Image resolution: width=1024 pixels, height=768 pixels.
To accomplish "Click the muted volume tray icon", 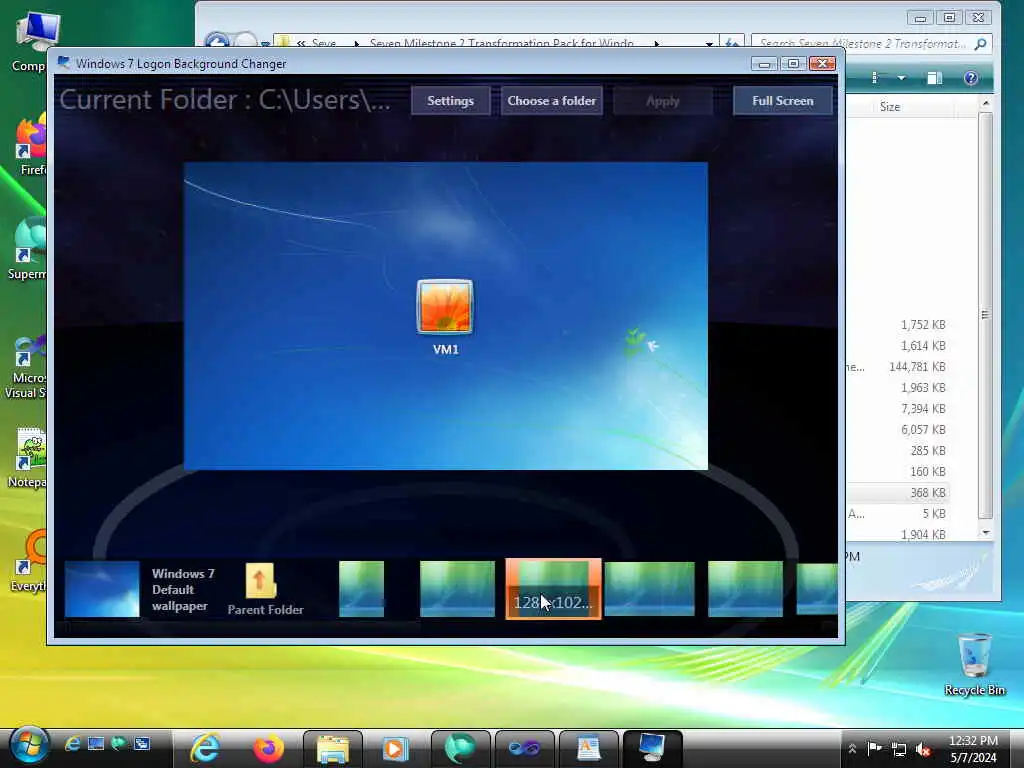I will tap(923, 749).
